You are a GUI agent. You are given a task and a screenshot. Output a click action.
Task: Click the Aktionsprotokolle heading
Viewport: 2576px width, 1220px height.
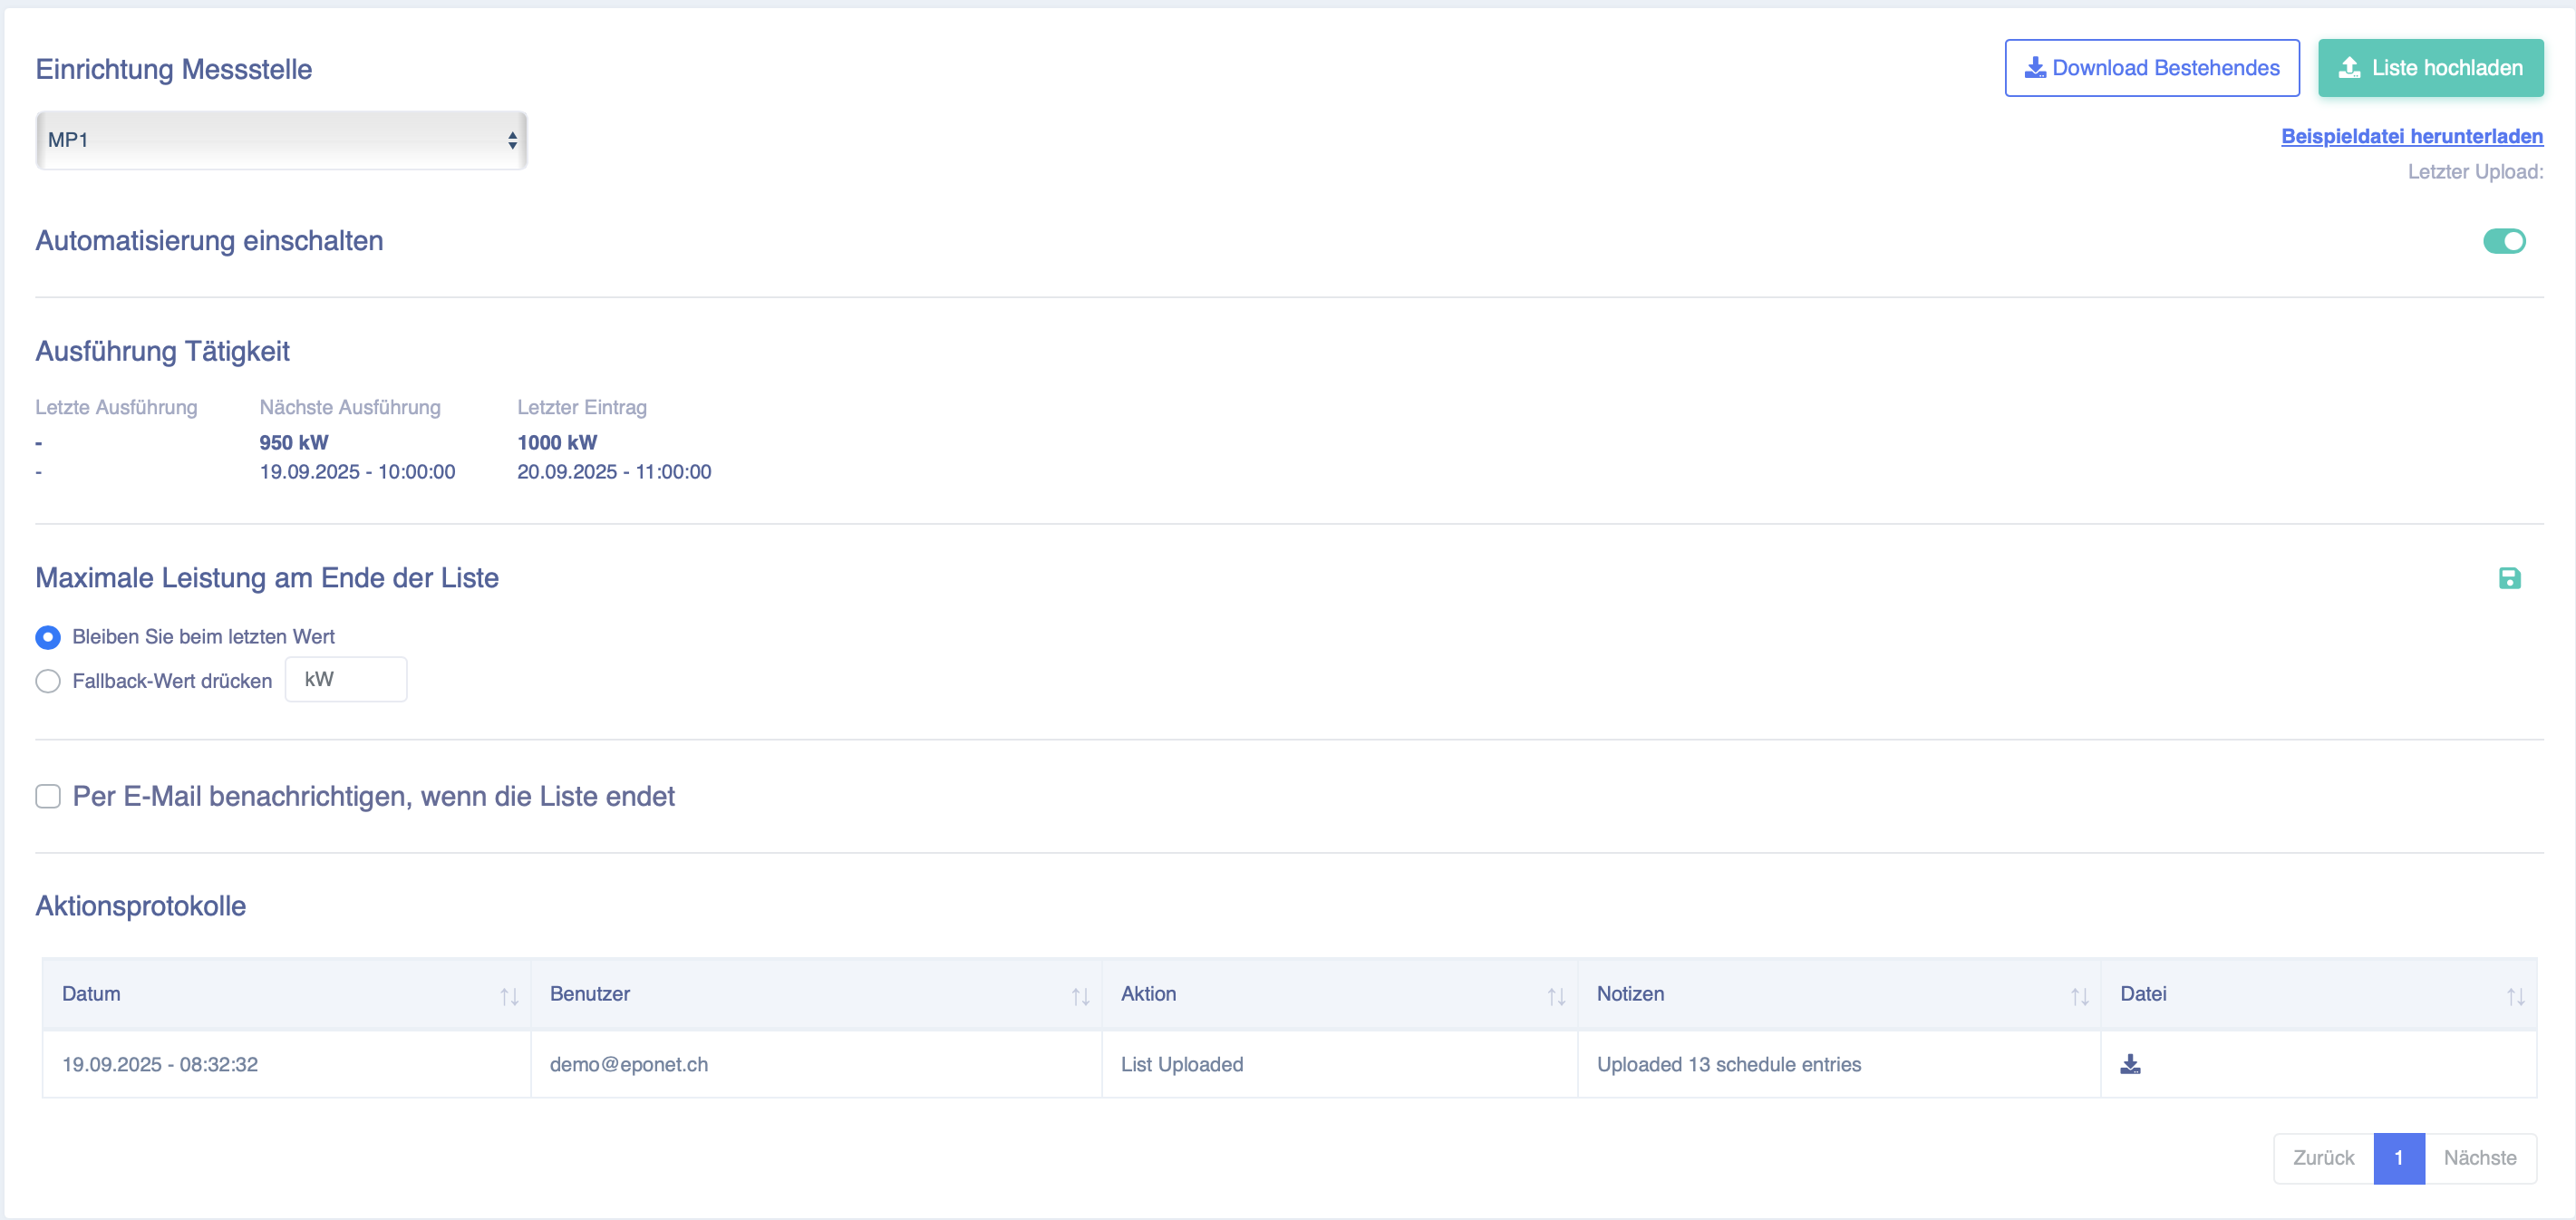(x=141, y=906)
